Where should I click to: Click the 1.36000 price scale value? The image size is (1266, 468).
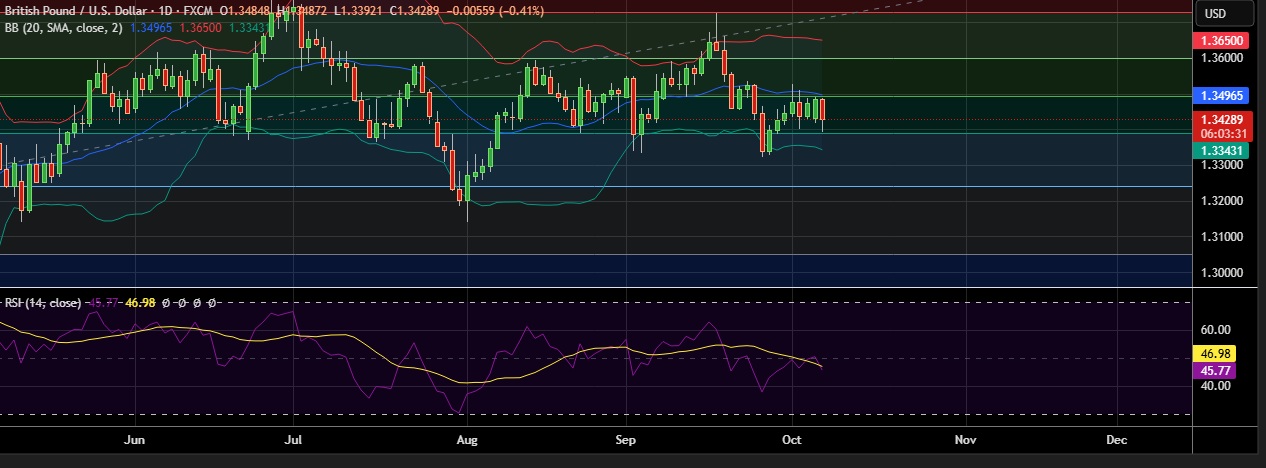click(x=1221, y=58)
